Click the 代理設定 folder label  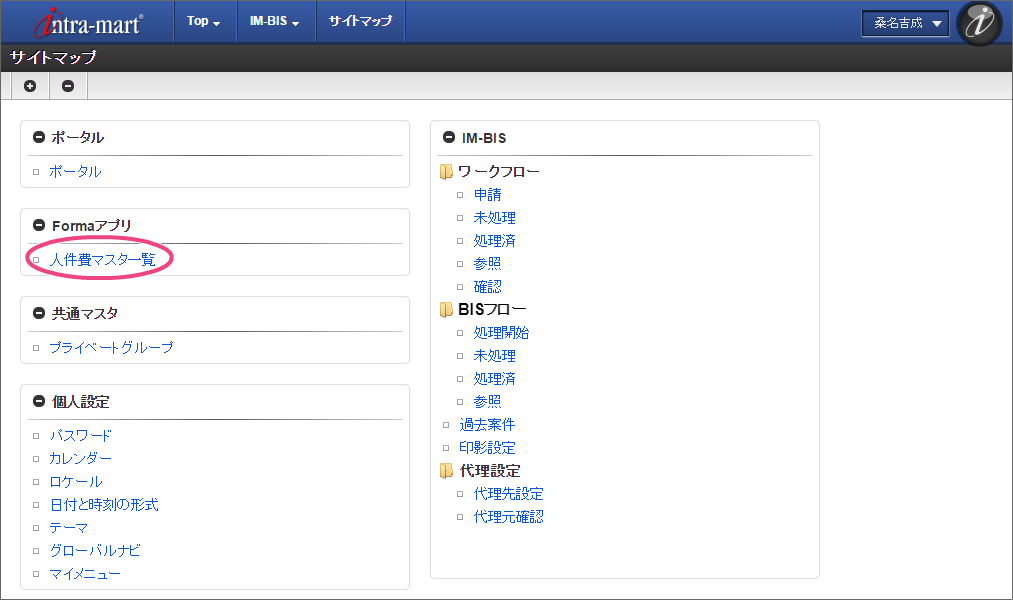[x=490, y=471]
